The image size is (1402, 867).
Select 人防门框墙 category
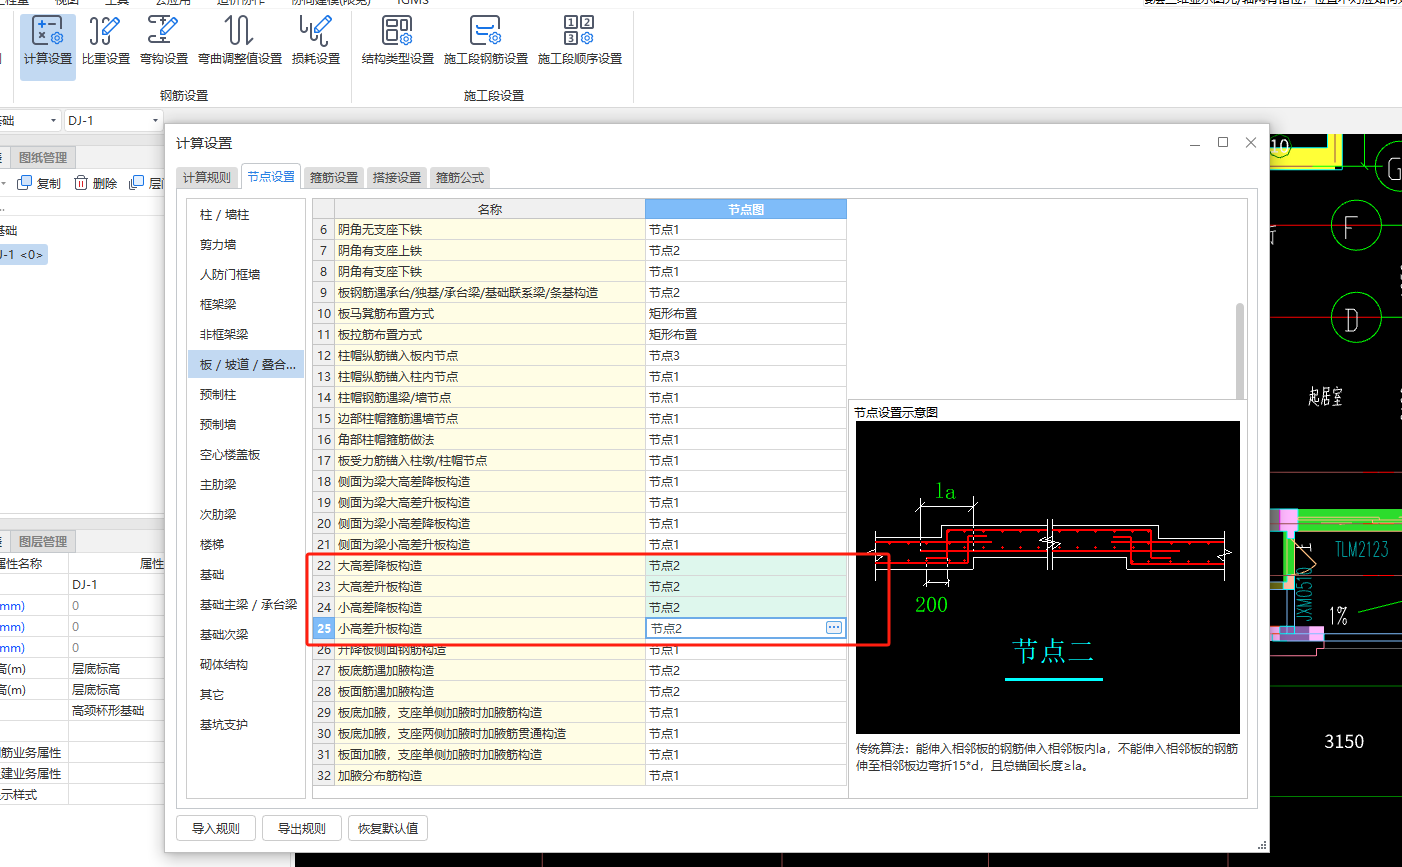245,274
